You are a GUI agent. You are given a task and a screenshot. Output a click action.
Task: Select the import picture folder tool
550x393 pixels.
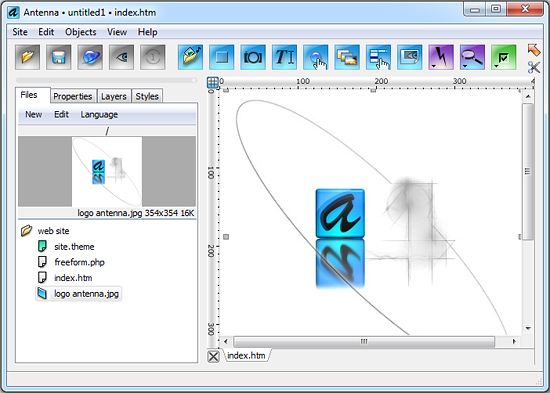[x=190, y=57]
